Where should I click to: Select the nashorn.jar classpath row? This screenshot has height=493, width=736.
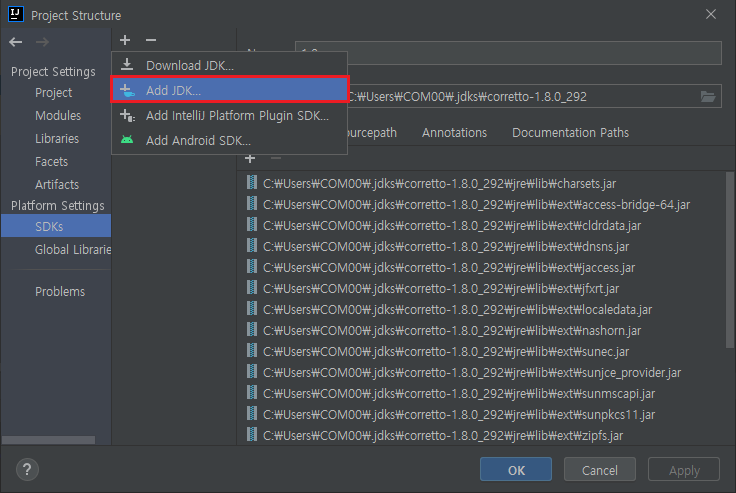480,330
